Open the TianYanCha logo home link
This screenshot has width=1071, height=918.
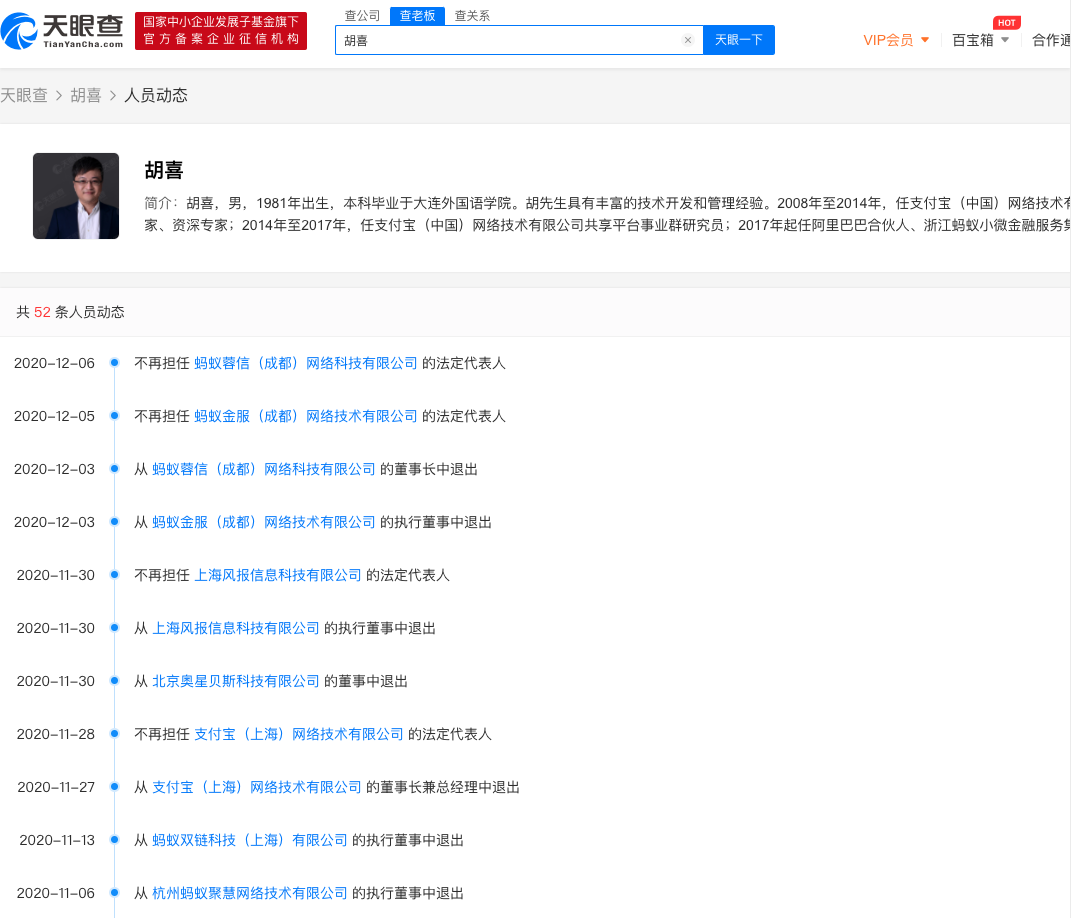pyautogui.click(x=62, y=31)
